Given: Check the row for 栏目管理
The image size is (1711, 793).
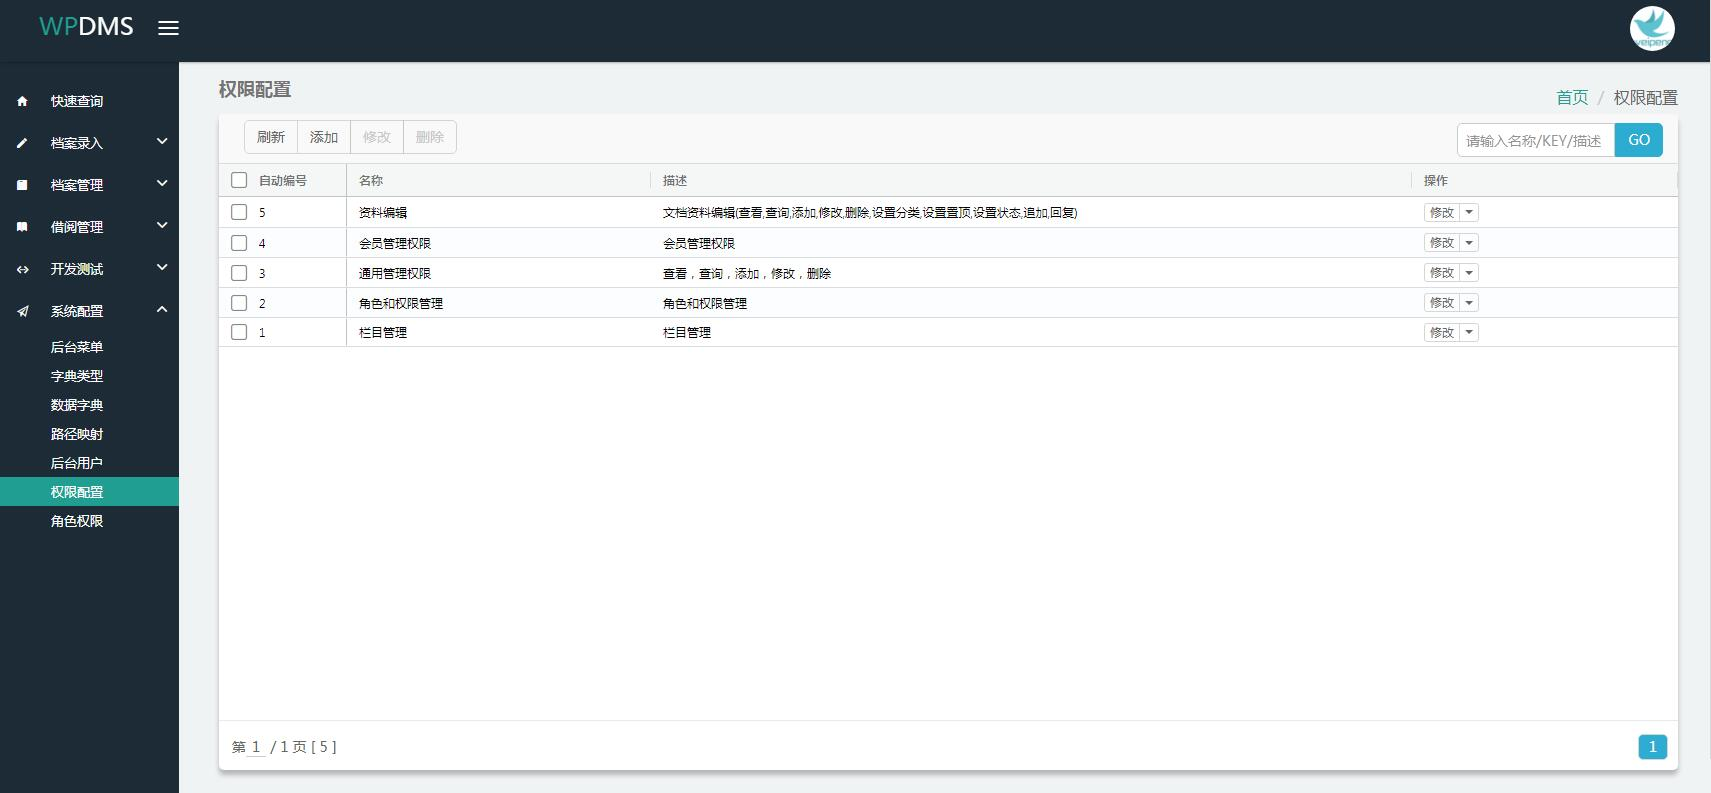Looking at the screenshot, I should [x=239, y=332].
